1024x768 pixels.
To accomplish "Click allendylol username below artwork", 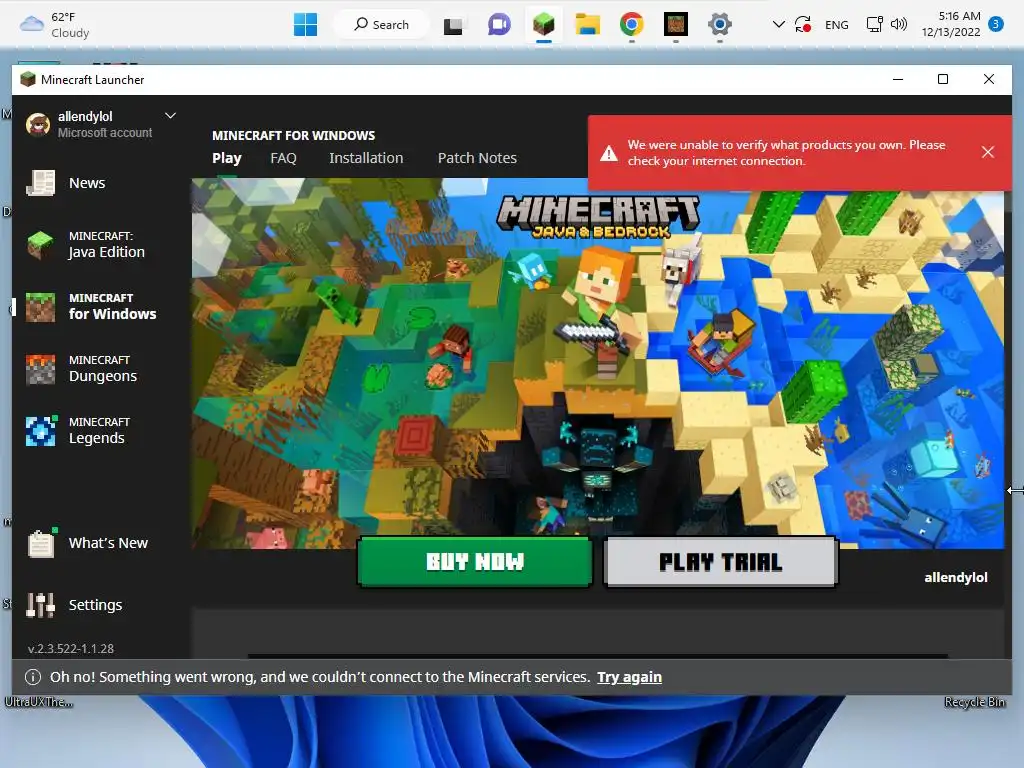I will tap(955, 577).
